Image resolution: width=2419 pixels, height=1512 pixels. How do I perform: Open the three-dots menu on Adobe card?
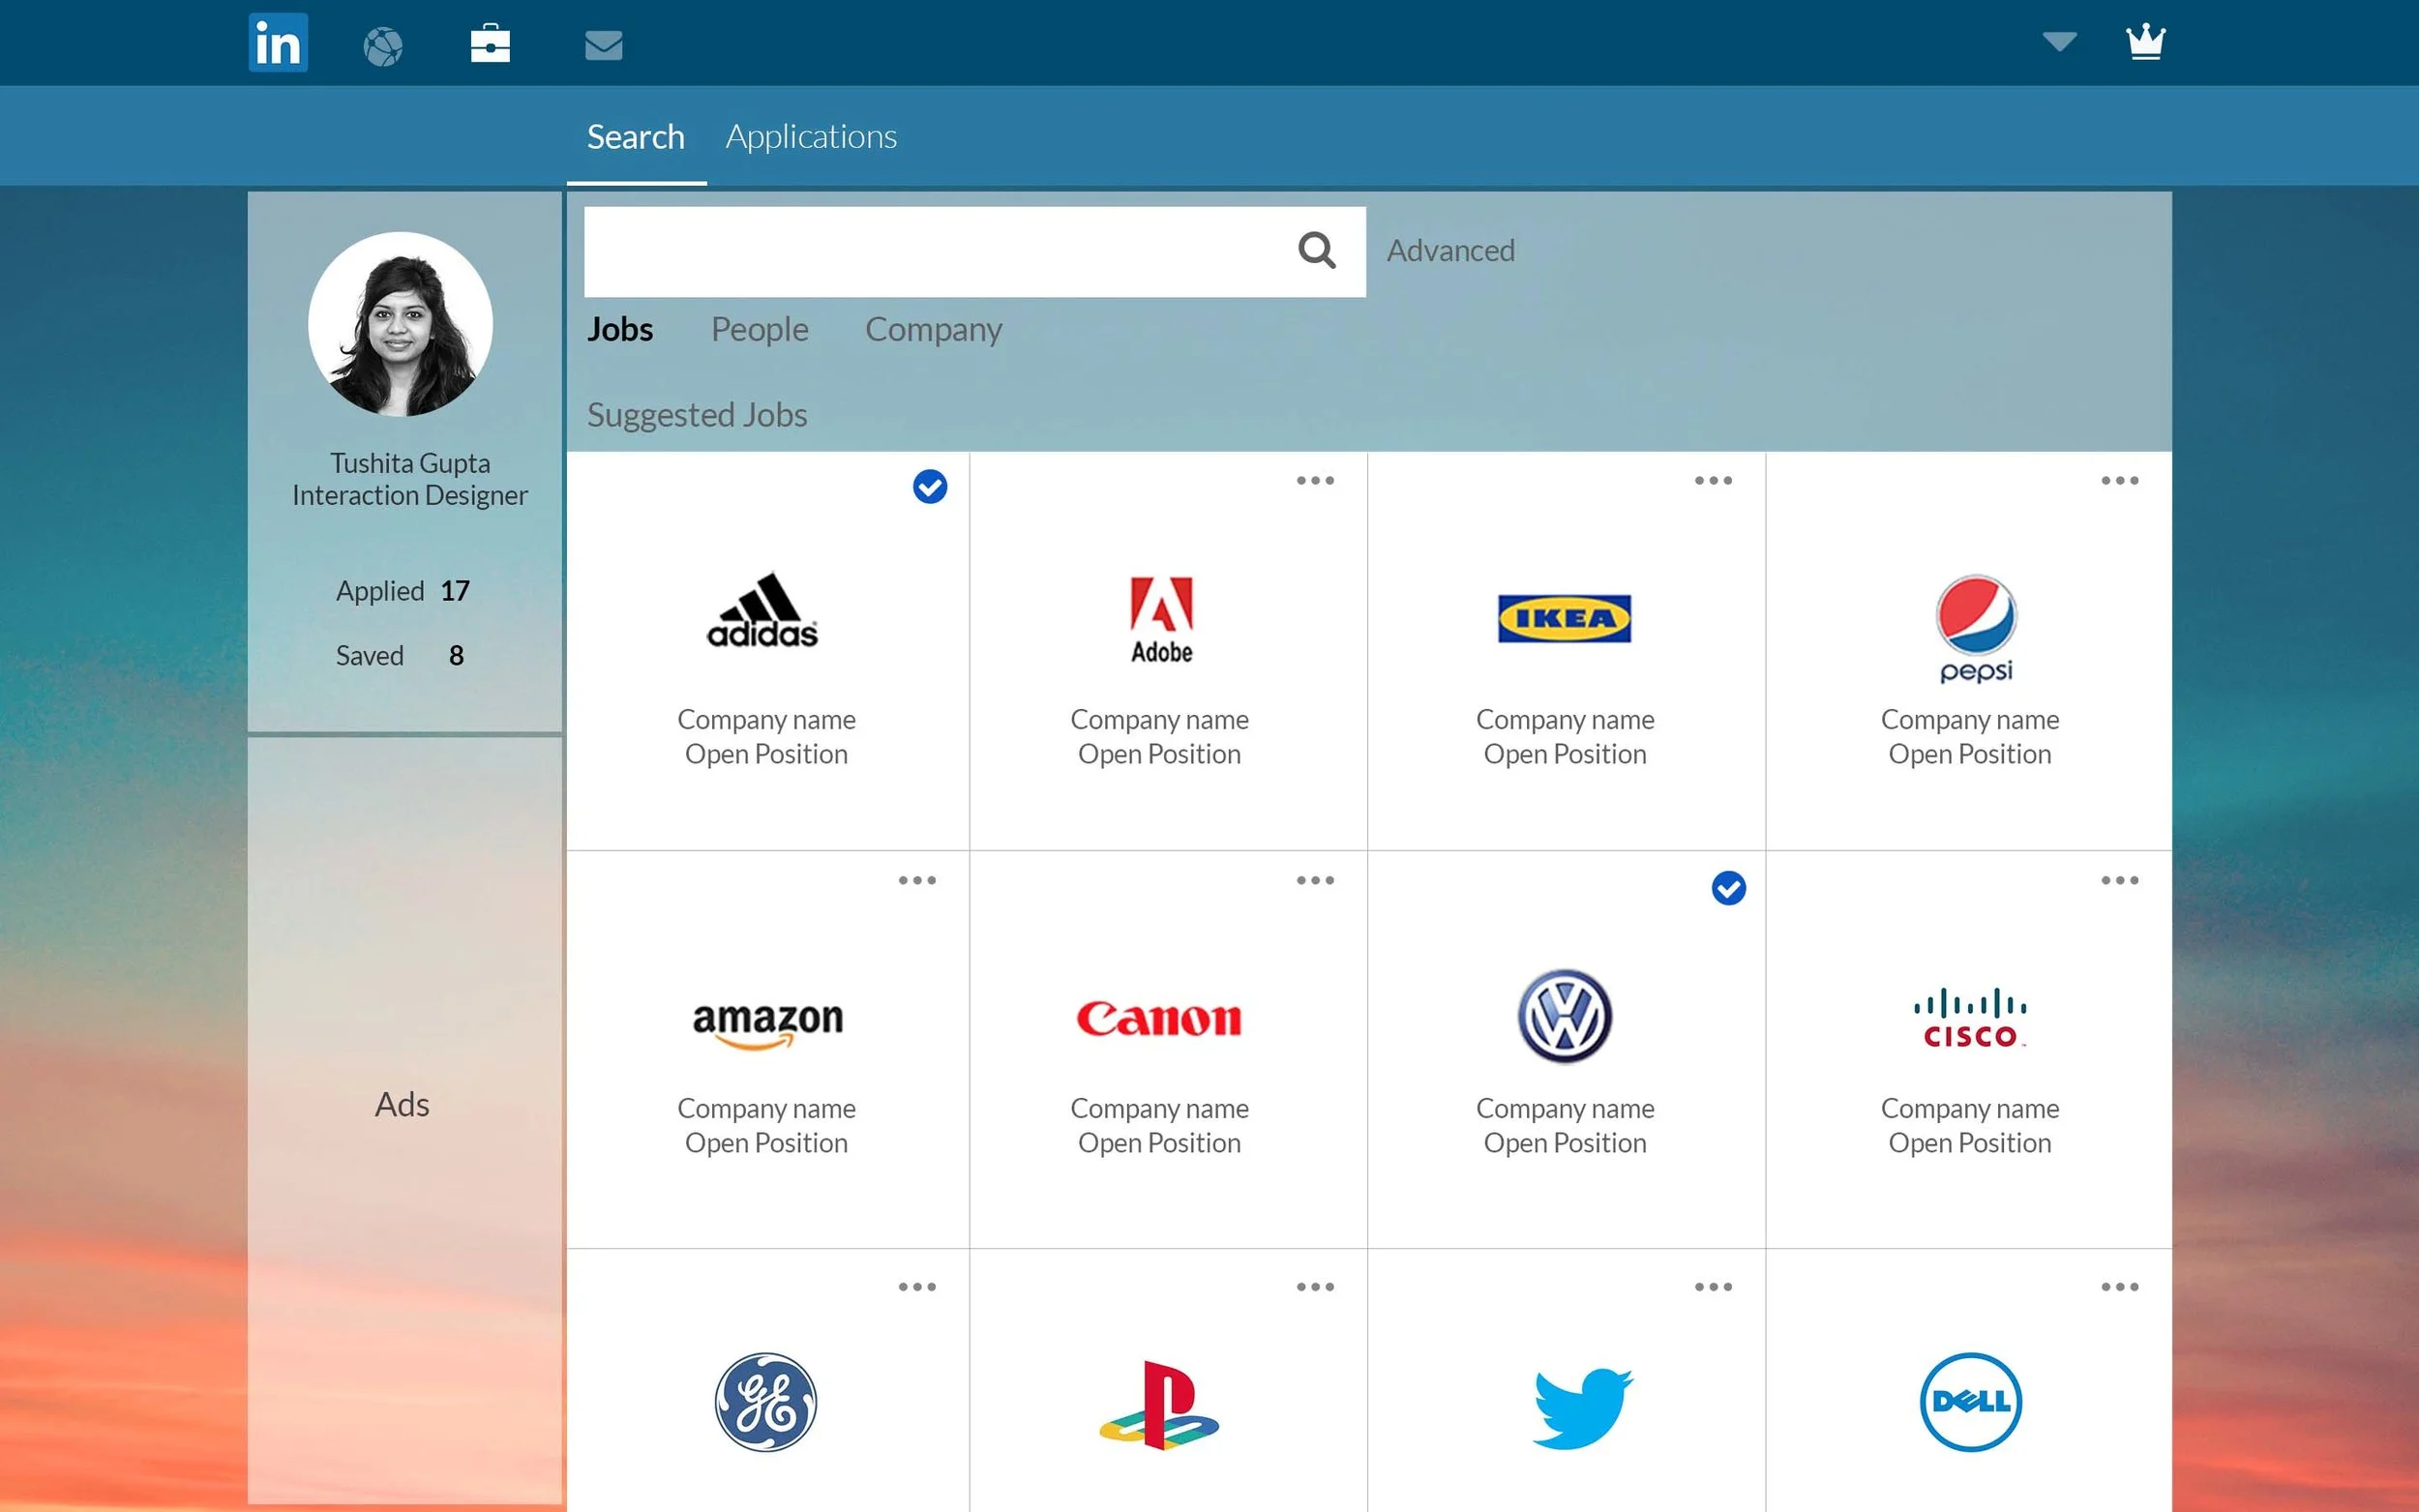[1314, 481]
